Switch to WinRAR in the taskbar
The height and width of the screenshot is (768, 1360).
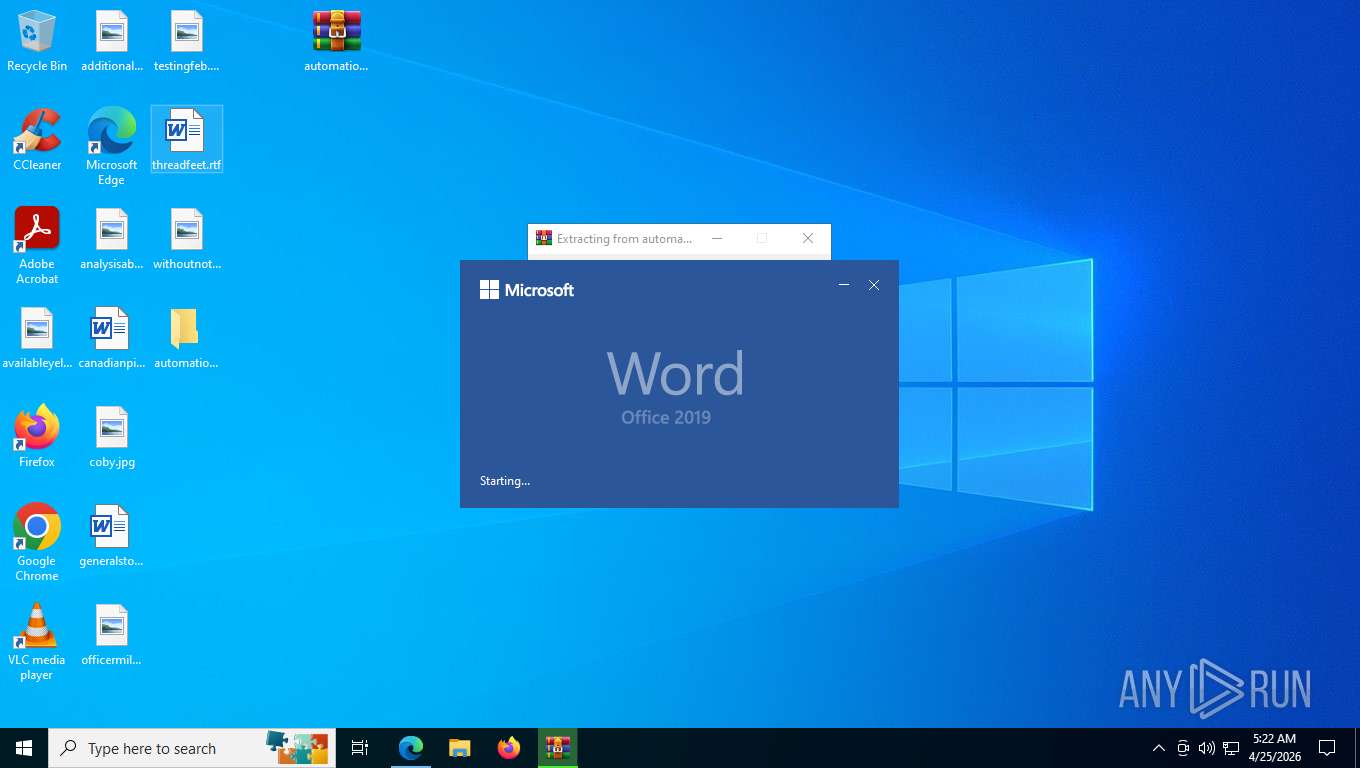pyautogui.click(x=558, y=748)
